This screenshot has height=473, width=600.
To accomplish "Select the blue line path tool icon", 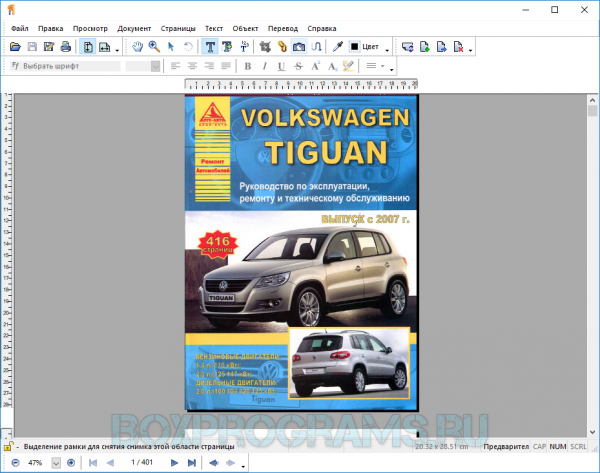I will pos(316,47).
